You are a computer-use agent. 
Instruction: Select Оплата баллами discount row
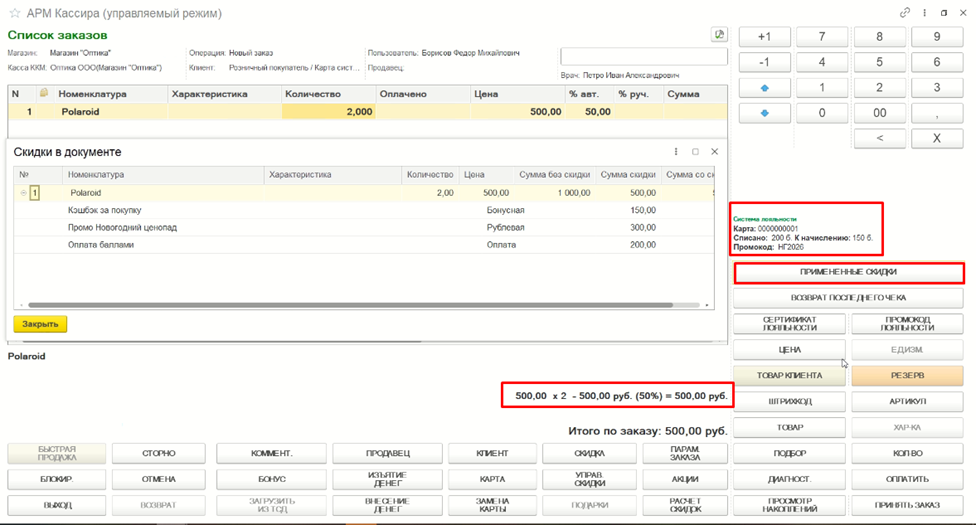(364, 245)
